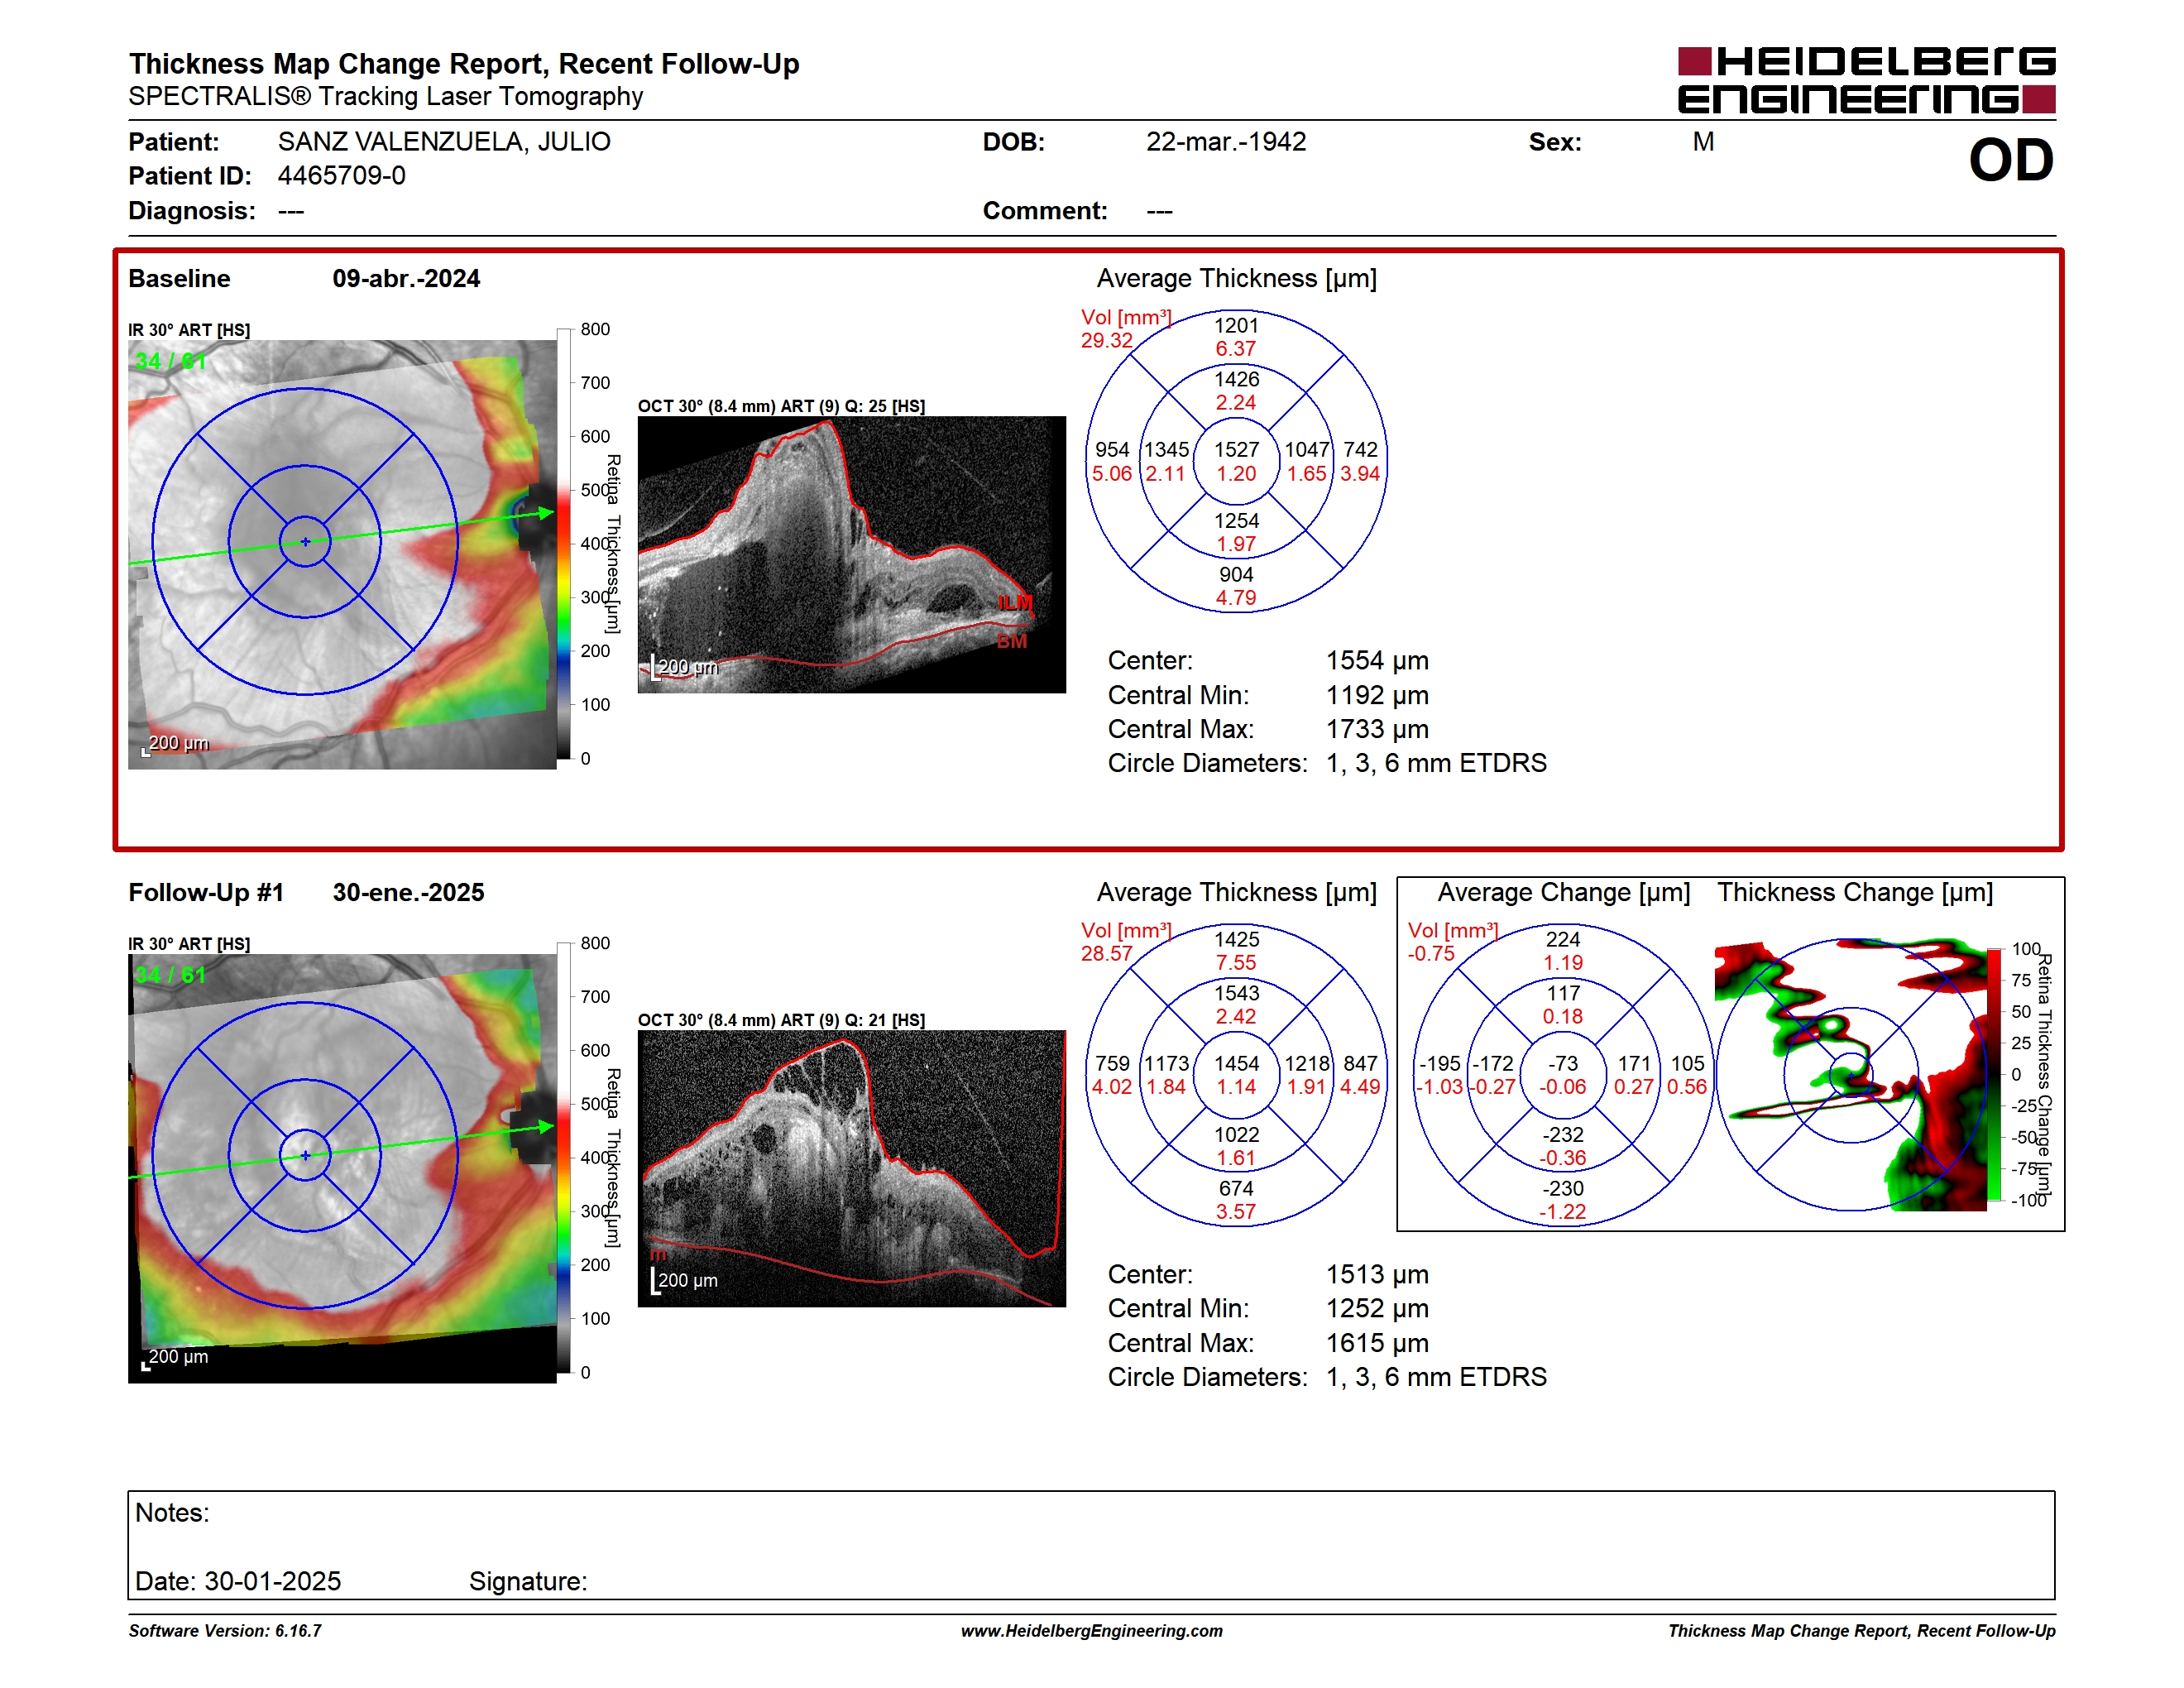This screenshot has width=2184, height=1688.
Task: Click the OD eye laterality label
Action: 2010,161
